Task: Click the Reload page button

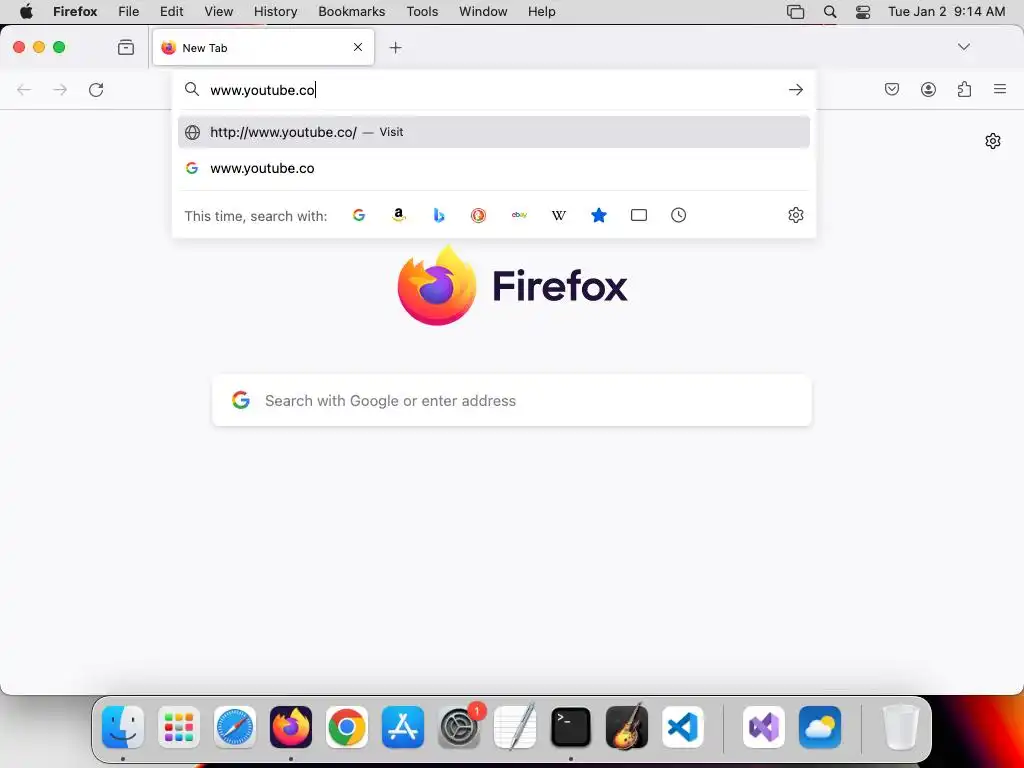Action: click(x=96, y=89)
